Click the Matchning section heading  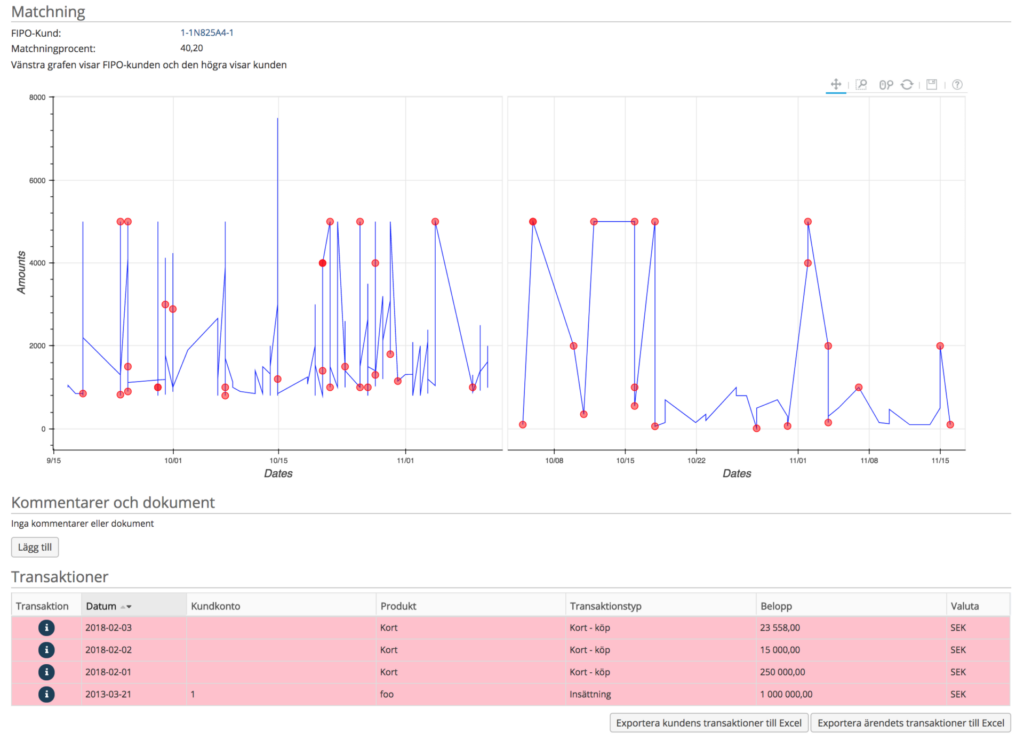(48, 12)
